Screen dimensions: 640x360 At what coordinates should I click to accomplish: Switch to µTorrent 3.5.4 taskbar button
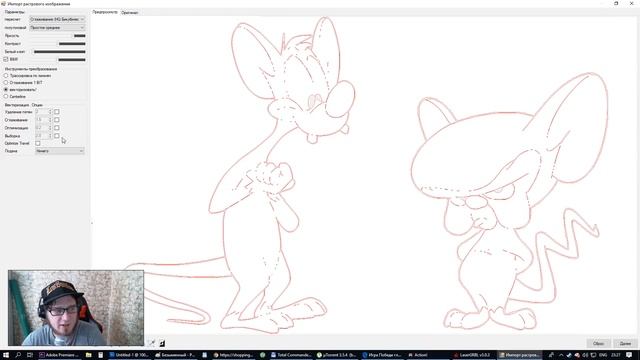click(x=337, y=355)
